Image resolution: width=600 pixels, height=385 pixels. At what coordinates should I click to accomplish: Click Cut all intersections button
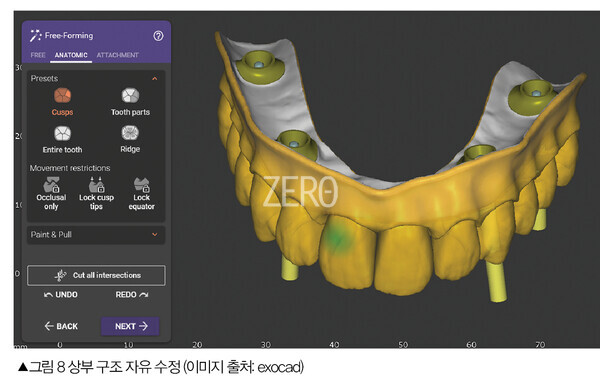click(96, 275)
